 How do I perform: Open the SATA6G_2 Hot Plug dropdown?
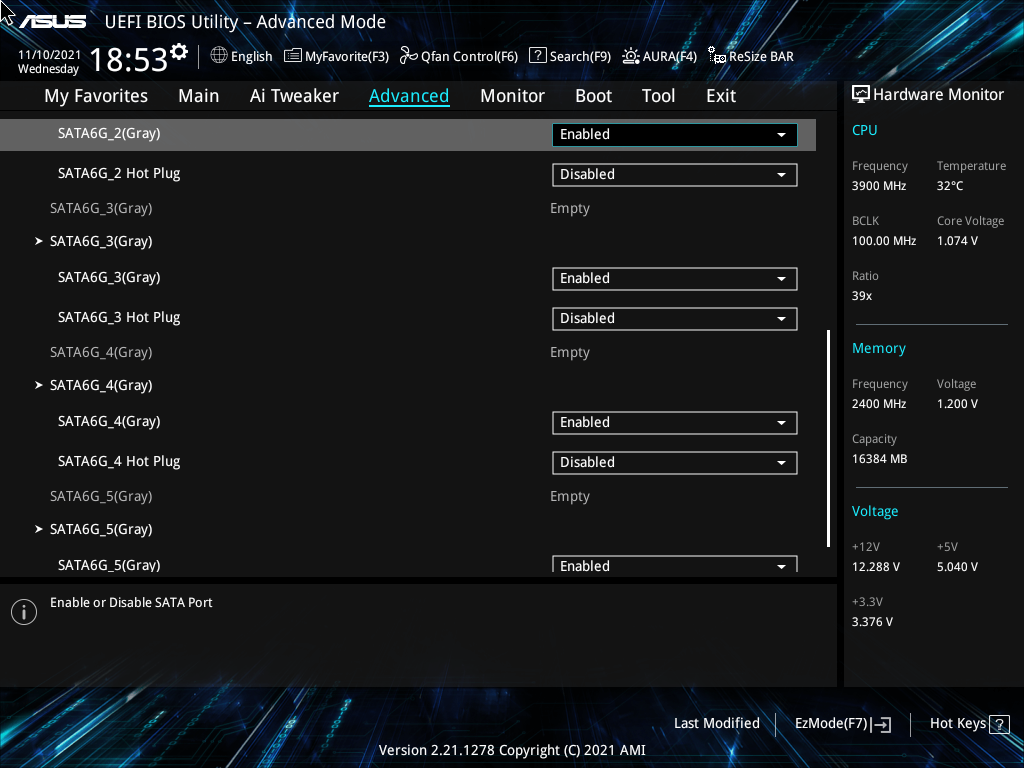675,174
